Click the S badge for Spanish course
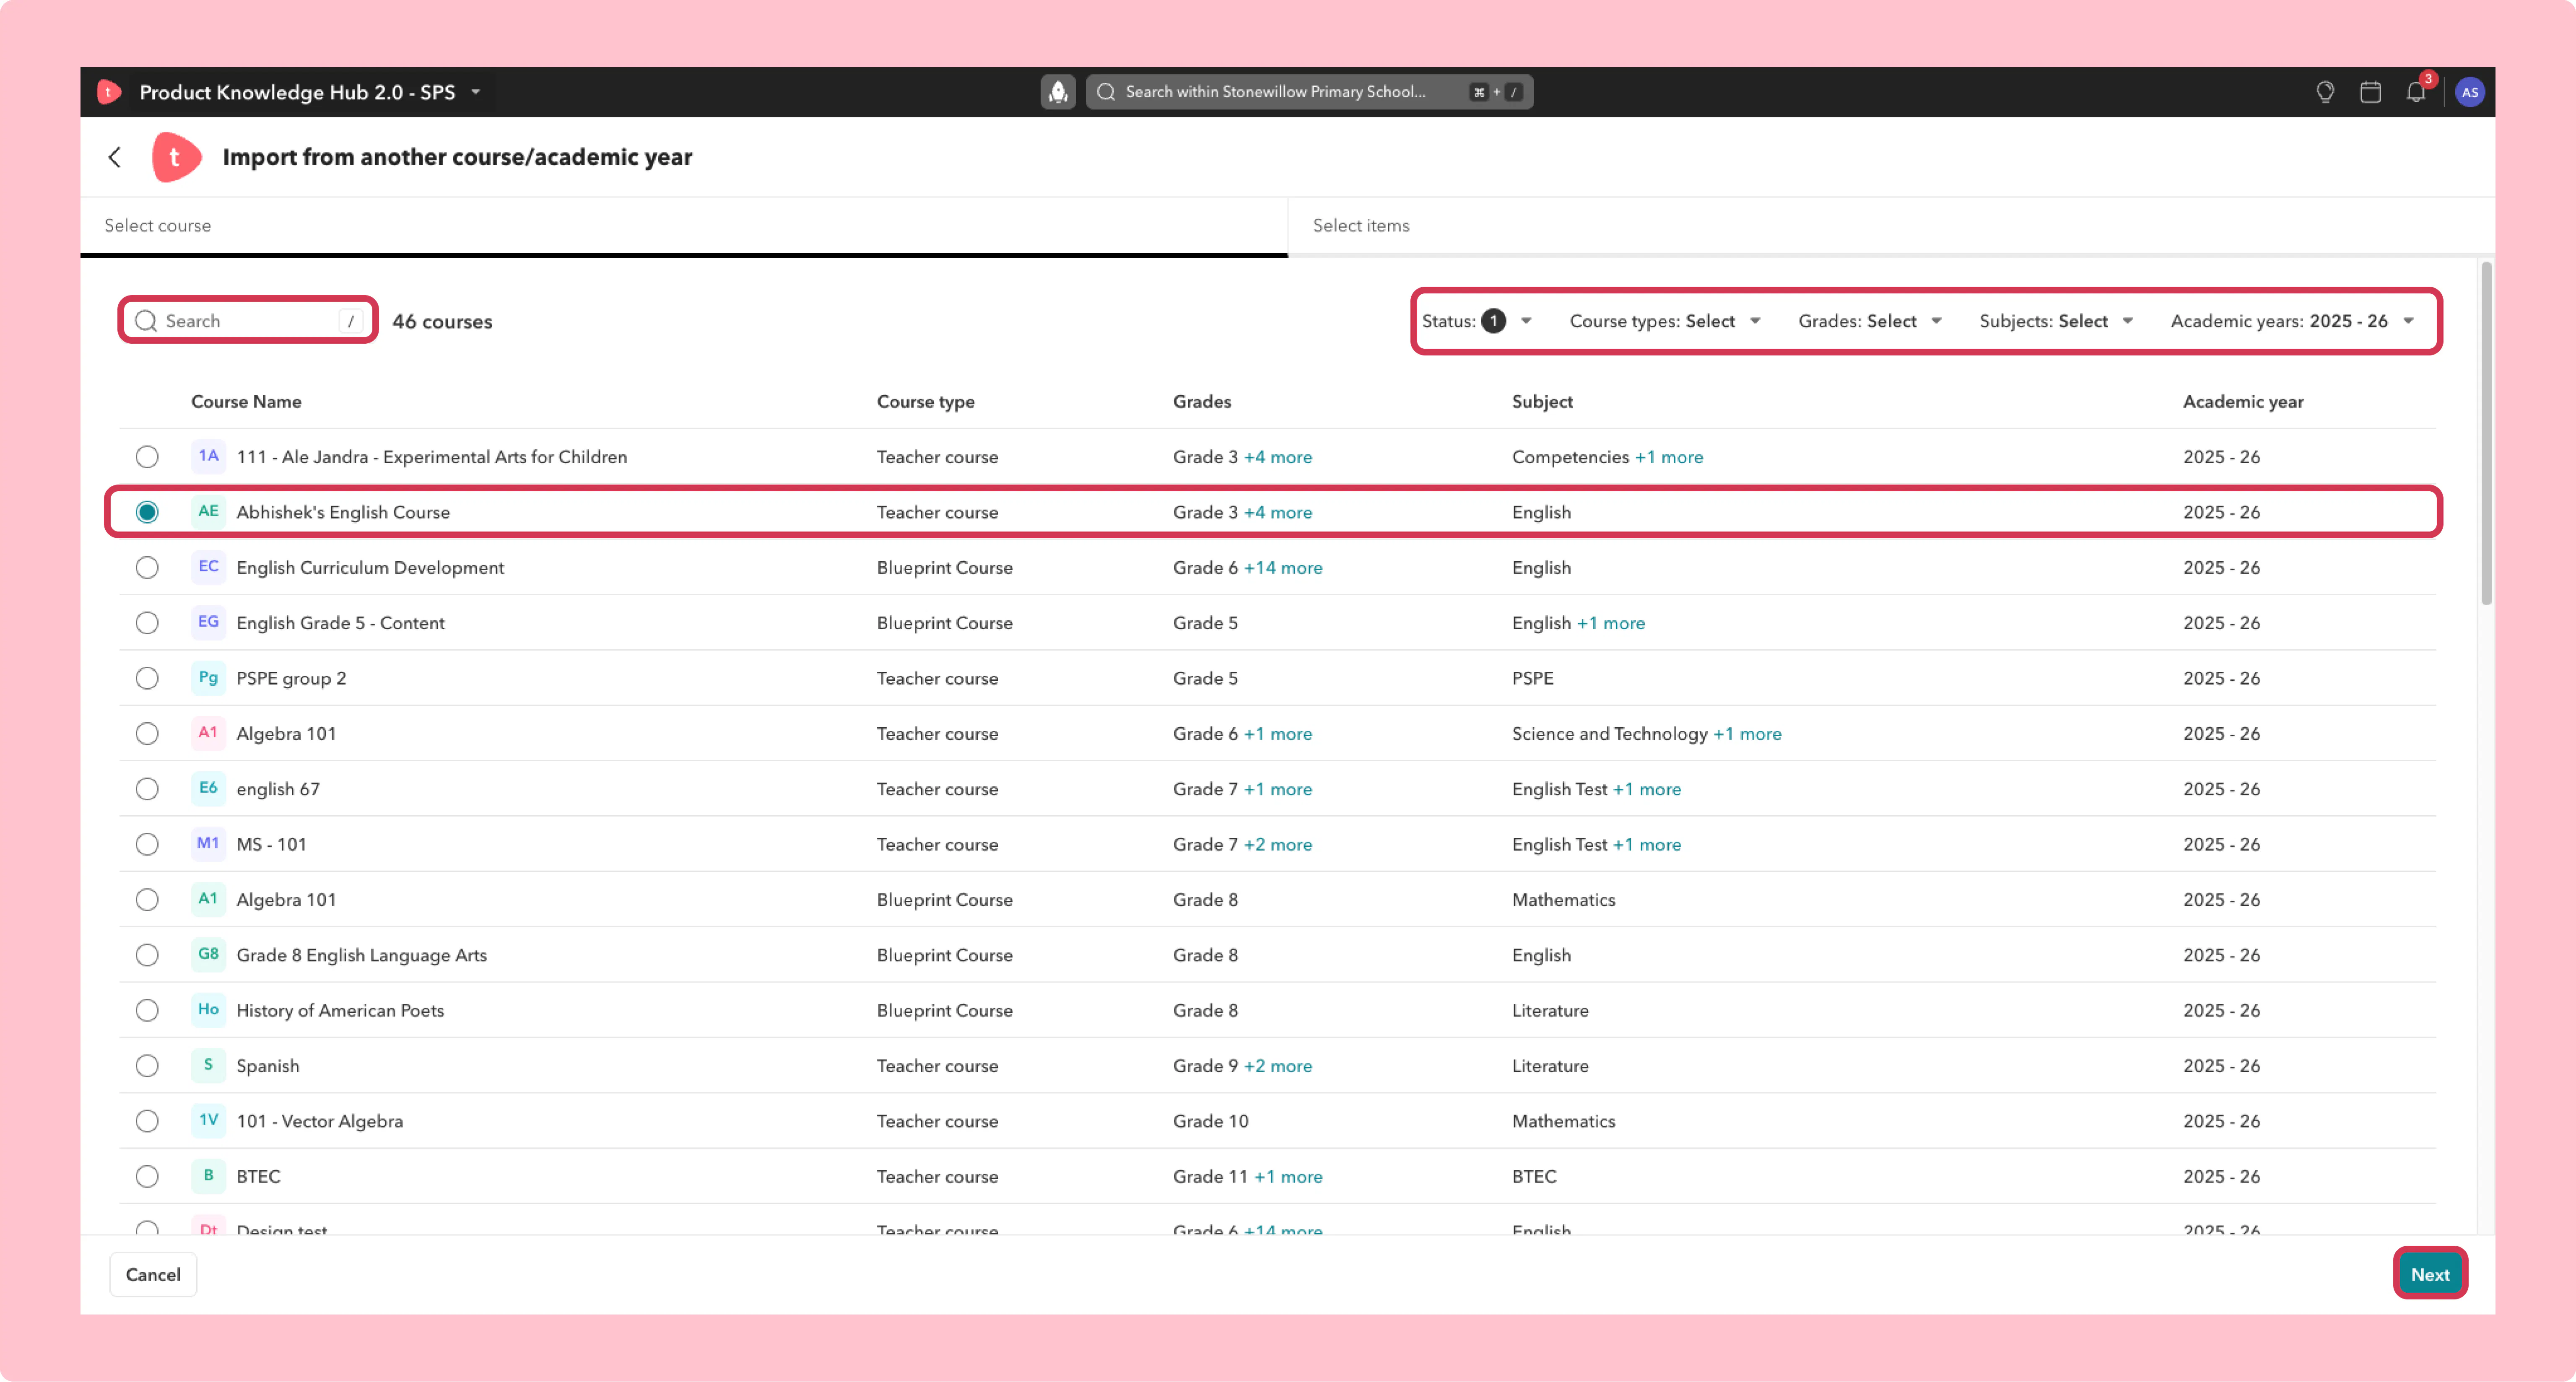Viewport: 2576px width, 1382px height. tap(208, 1065)
